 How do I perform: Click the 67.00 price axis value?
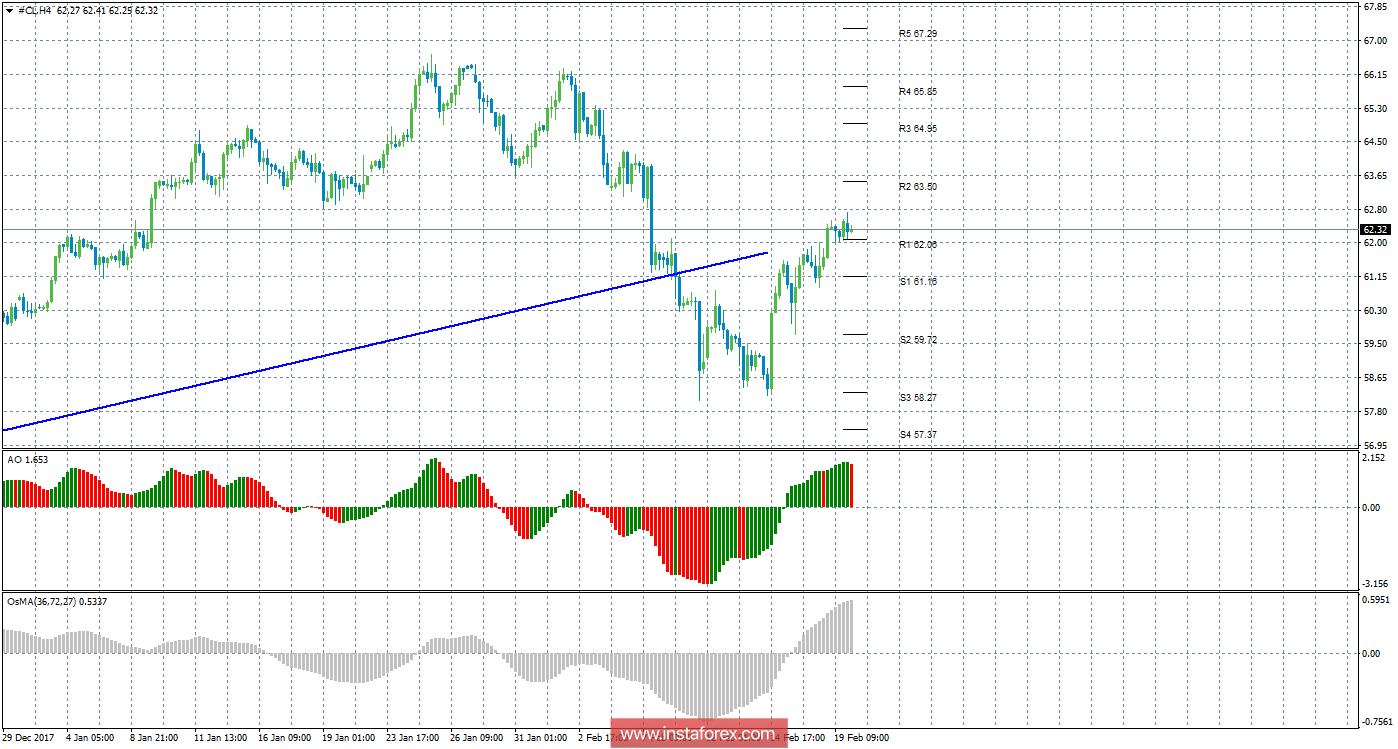tap(1375, 41)
